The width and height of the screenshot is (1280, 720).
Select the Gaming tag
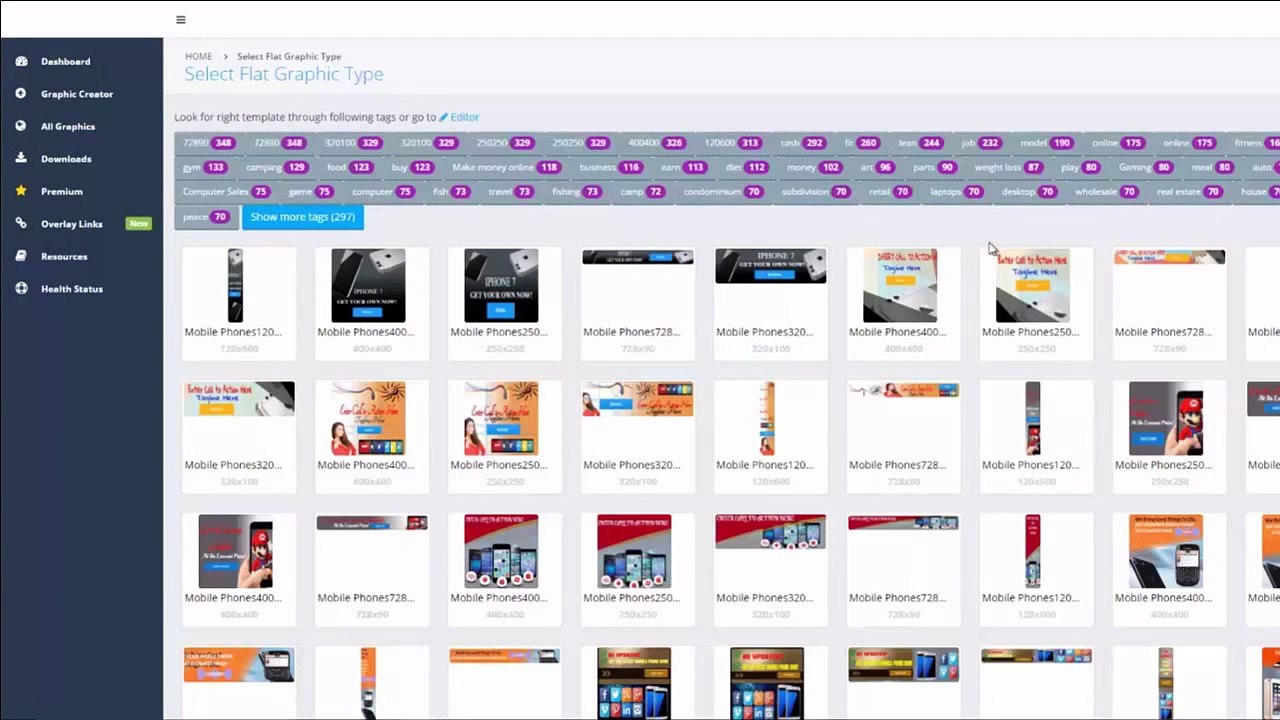[1145, 167]
